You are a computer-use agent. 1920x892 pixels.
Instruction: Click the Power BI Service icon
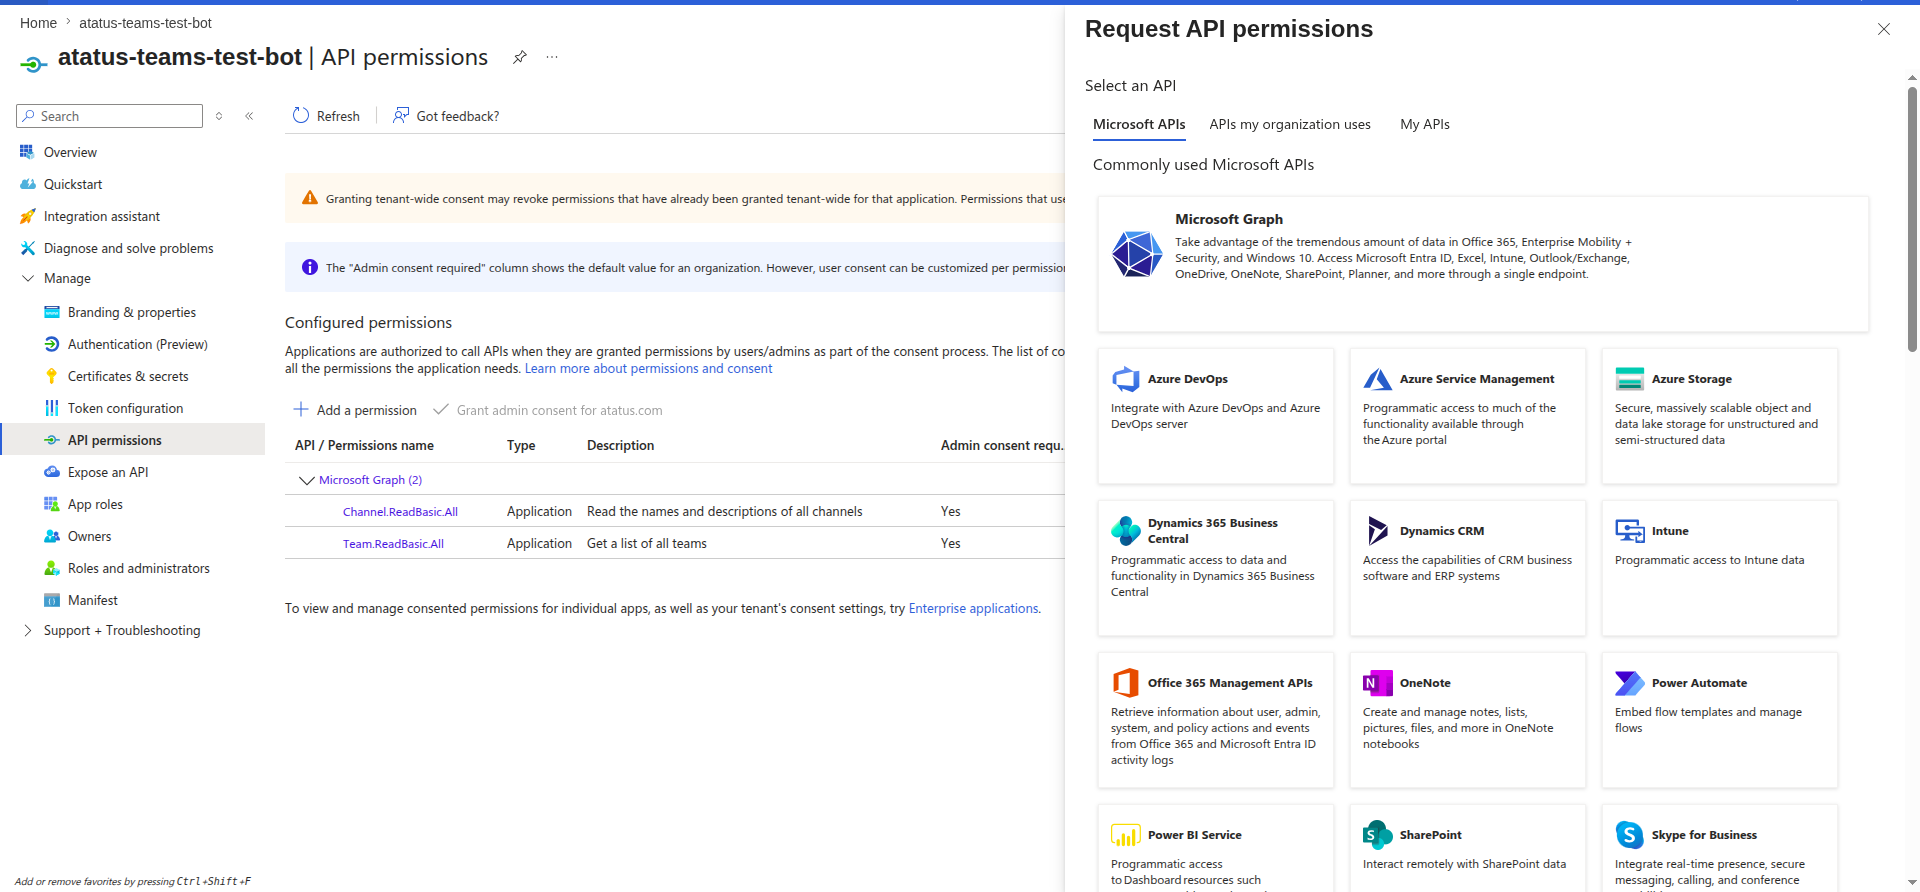pos(1126,834)
